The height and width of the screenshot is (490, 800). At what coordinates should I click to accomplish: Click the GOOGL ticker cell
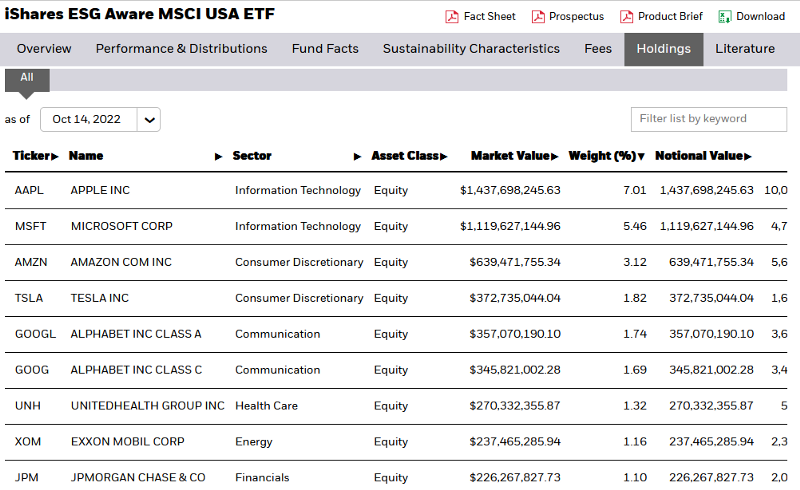coord(35,334)
